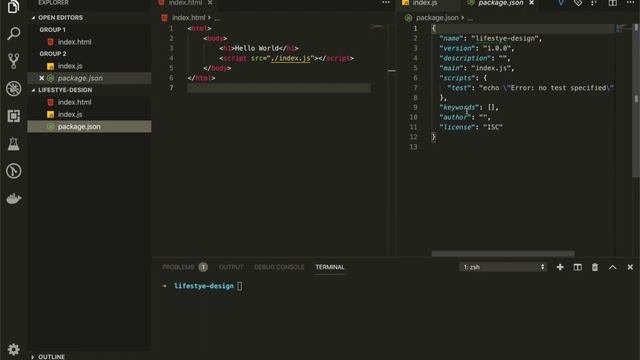Open the terminal selector dropdown showing zsh
Screen dimensions: 640x360
coord(503,267)
